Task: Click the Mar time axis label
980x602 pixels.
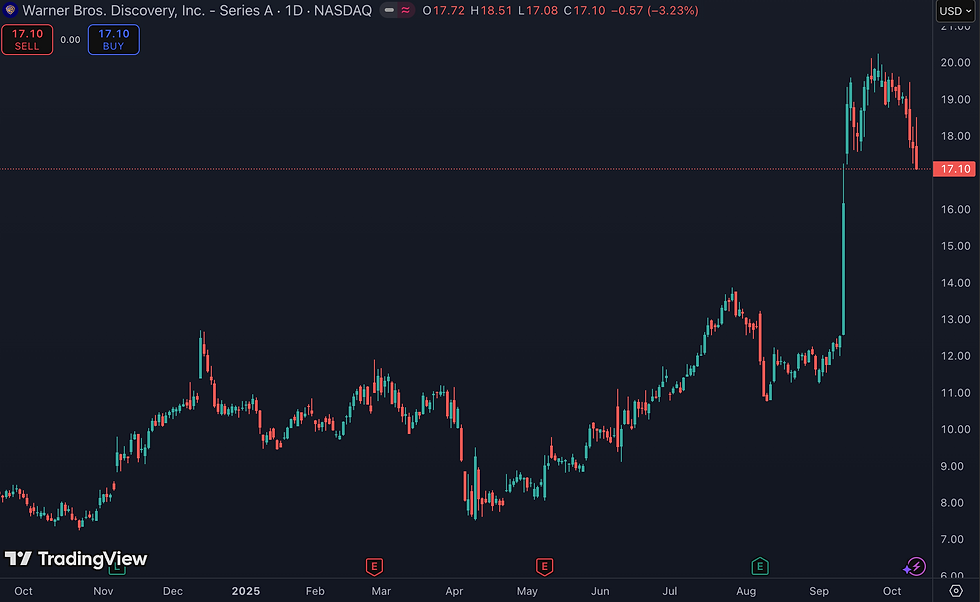Action: [381, 591]
